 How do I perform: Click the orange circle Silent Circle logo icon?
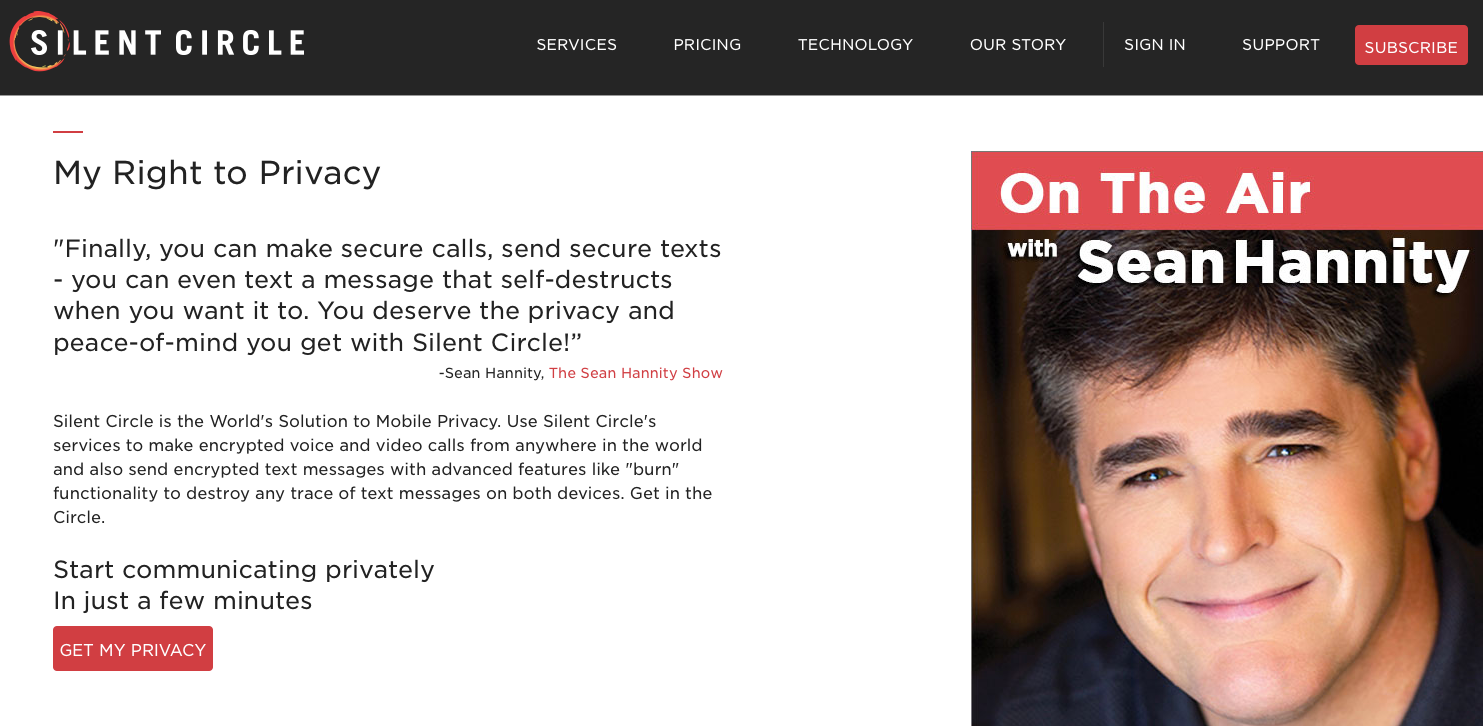click(38, 41)
